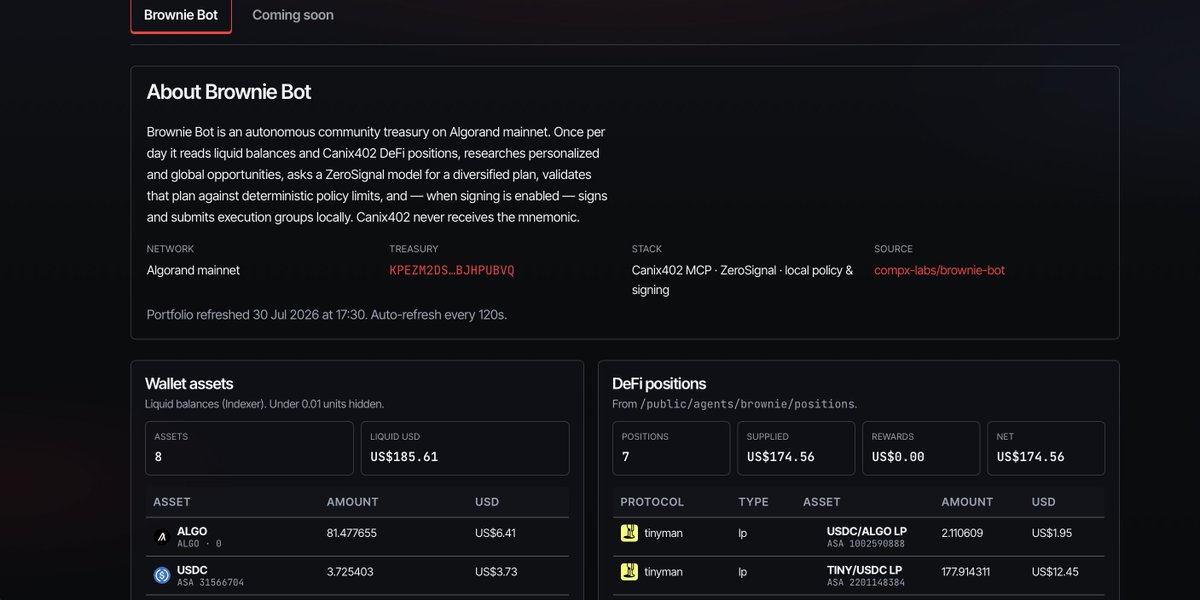Click amount 2.110609 in DeFi positions
The height and width of the screenshot is (600, 1200).
click(x=962, y=533)
